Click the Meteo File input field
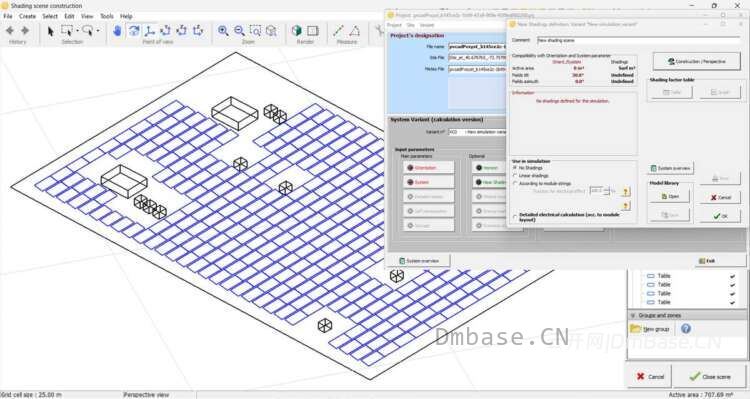The width and height of the screenshot is (750, 399). pos(477,69)
